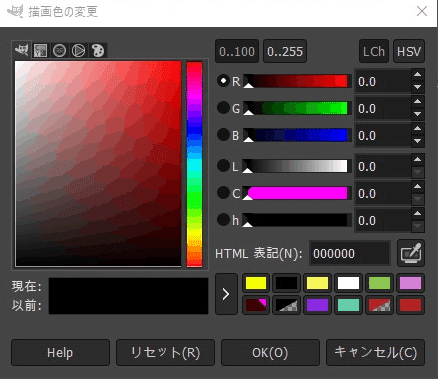Increase the C value with up arrow
The image size is (438, 379).
(x=417, y=186)
